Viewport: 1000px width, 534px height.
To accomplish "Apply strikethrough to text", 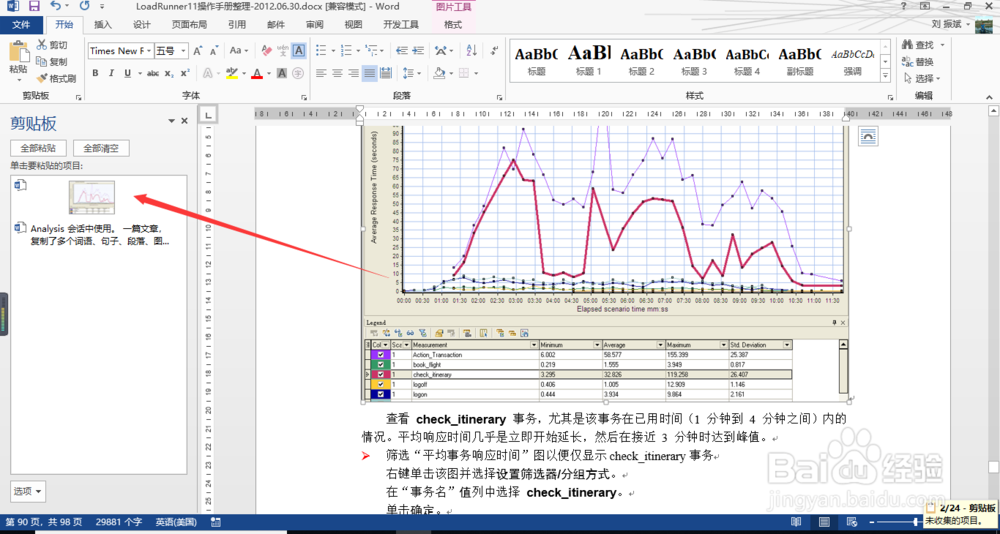I will click(x=153, y=73).
